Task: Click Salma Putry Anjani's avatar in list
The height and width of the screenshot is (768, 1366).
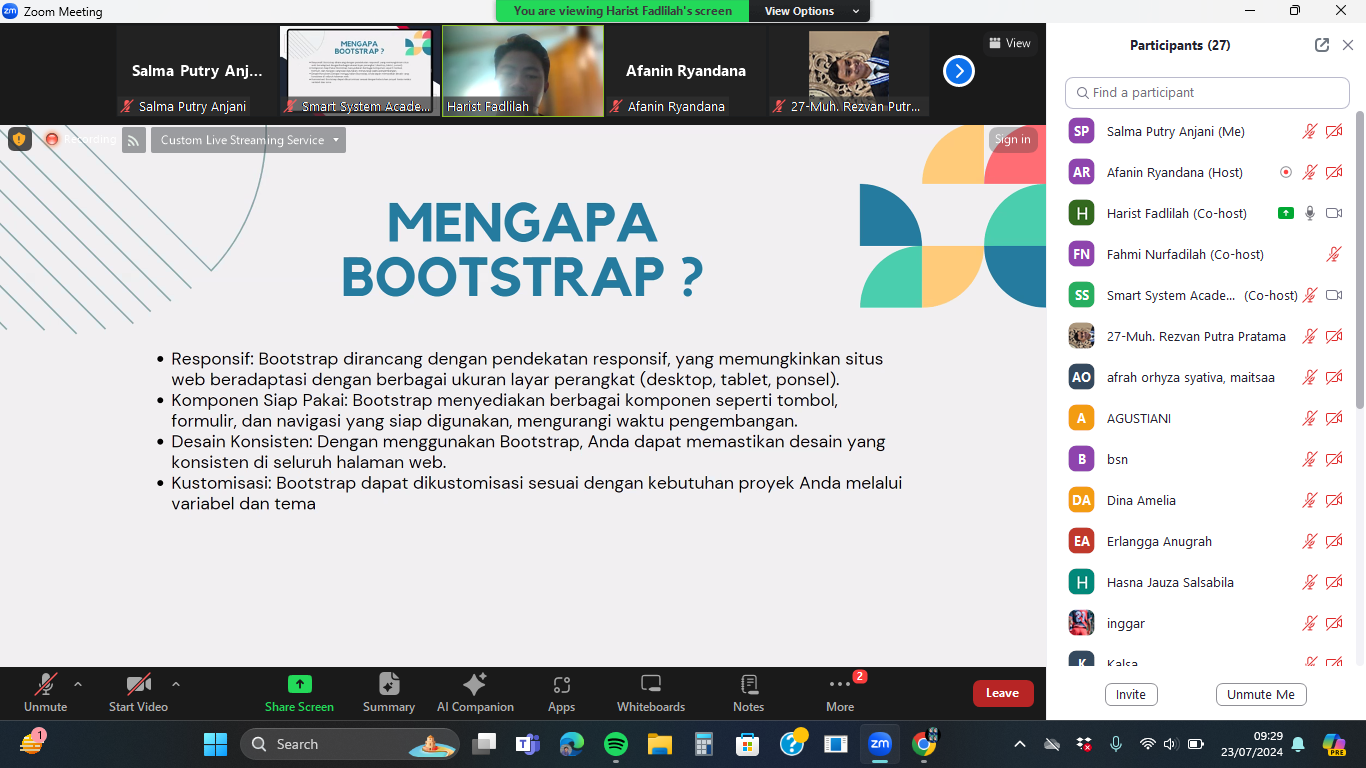Action: pos(1081,131)
